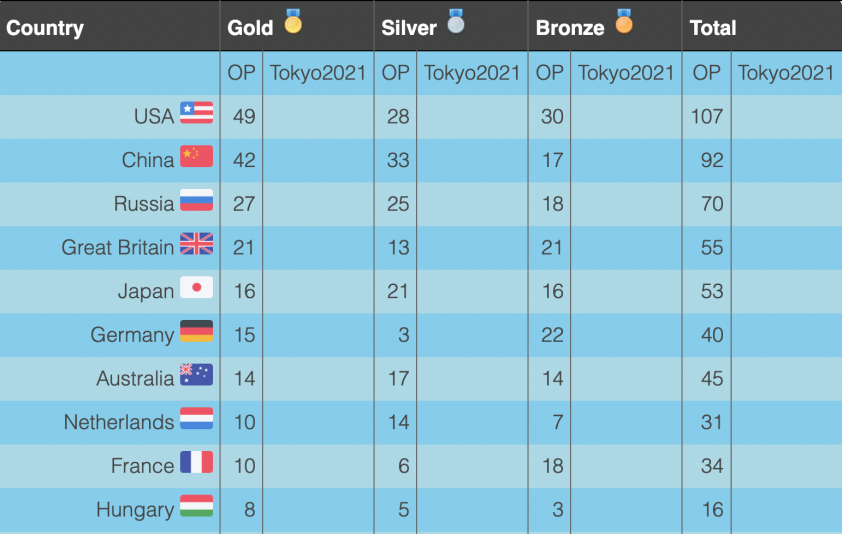Click the gold medal icon
842x534 pixels.
click(293, 21)
